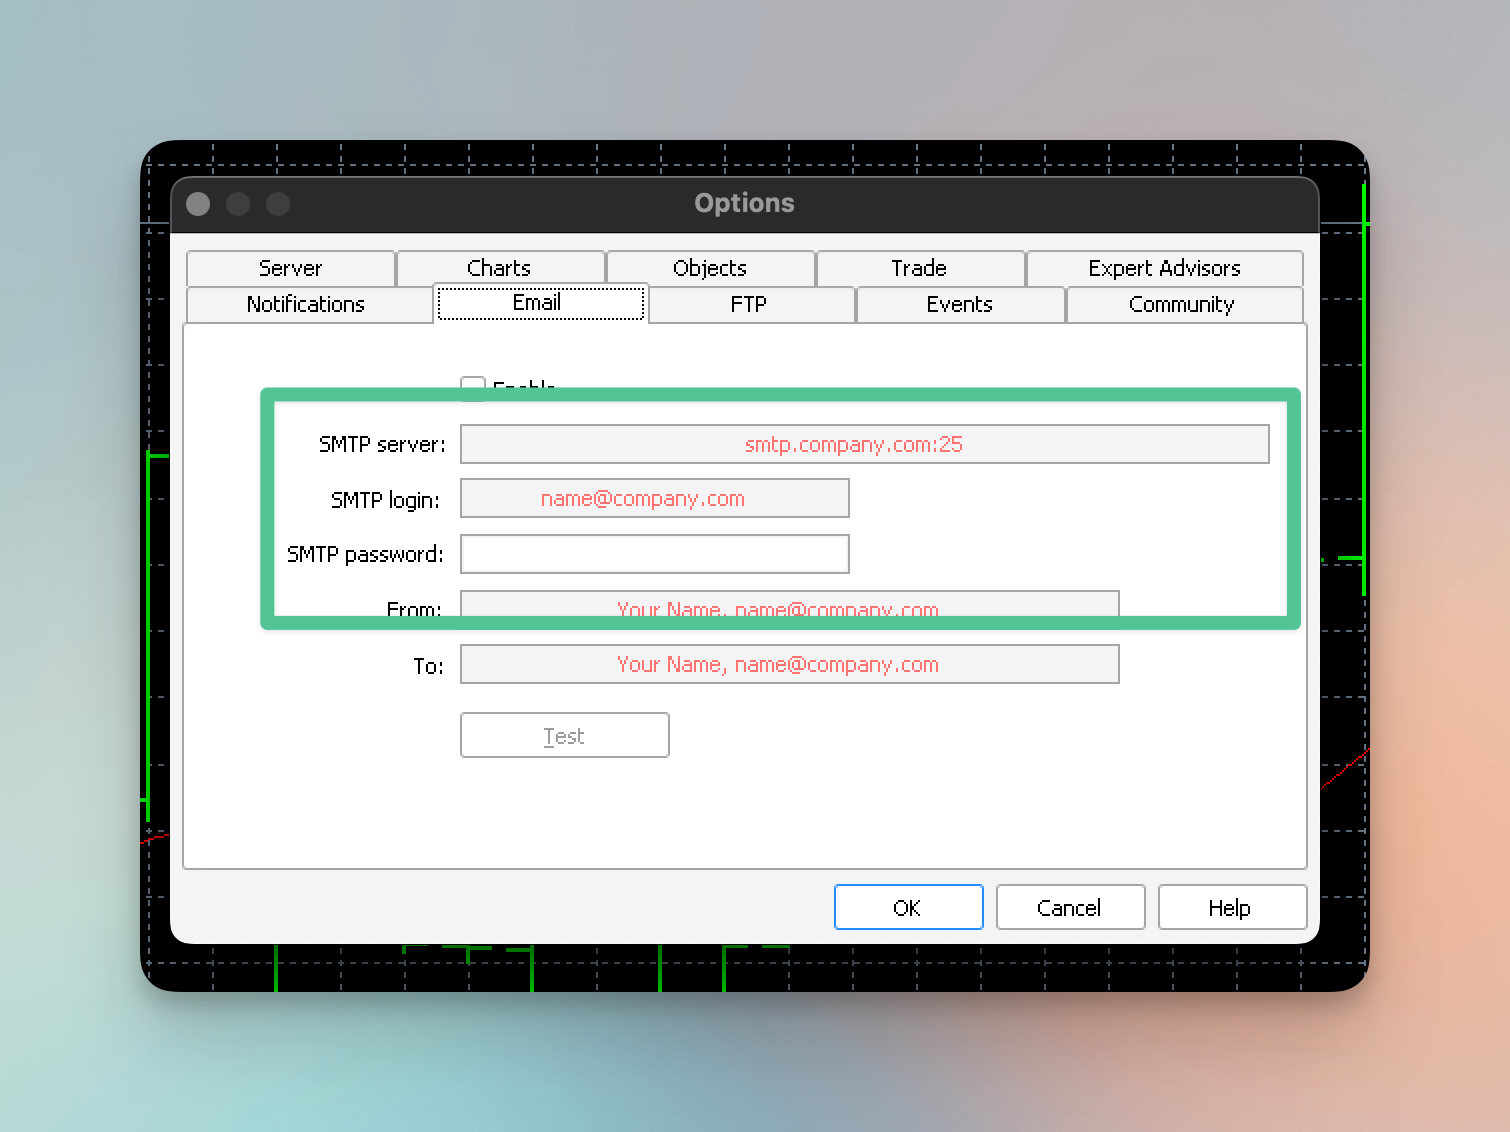Image resolution: width=1510 pixels, height=1132 pixels.
Task: Click into the SMTP password field
Action: (654, 554)
